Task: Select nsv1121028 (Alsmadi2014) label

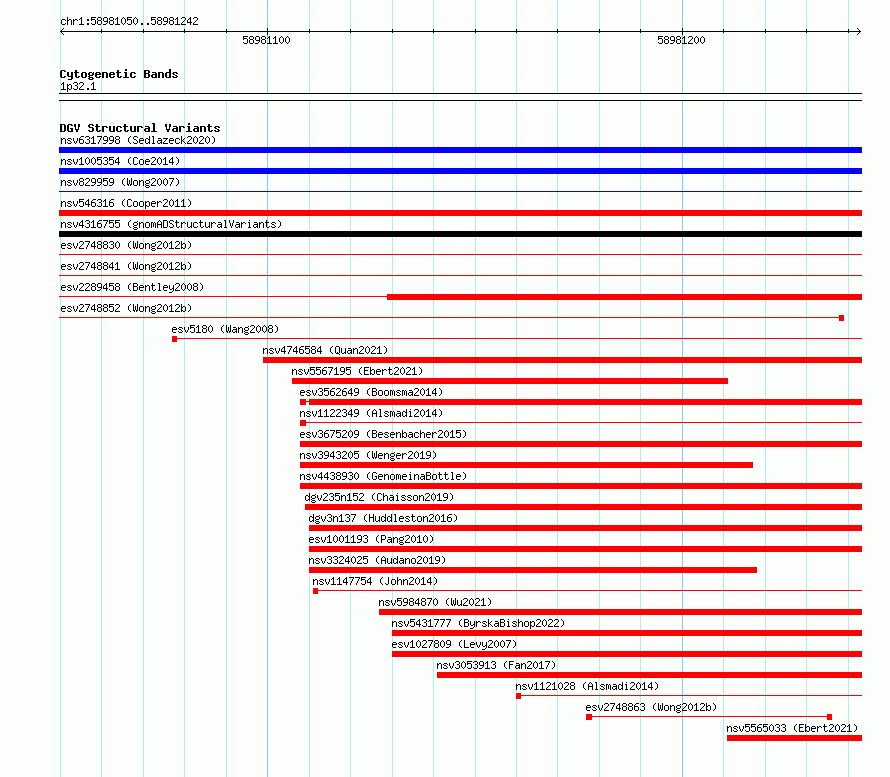Action: click(587, 686)
